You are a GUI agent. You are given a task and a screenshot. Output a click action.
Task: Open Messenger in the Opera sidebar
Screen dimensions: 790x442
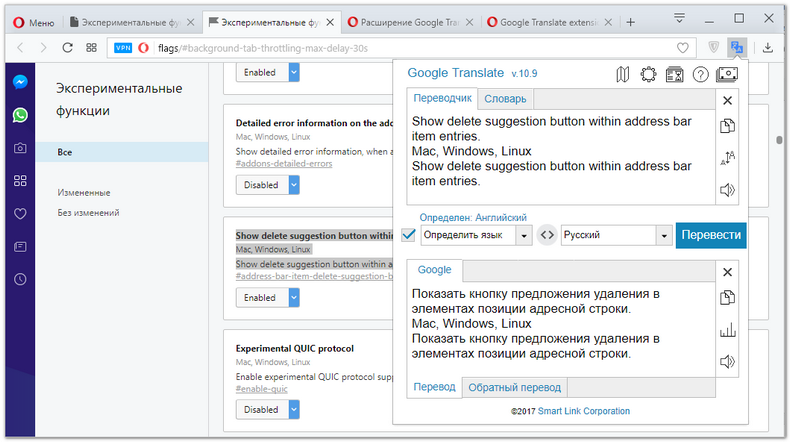(x=20, y=82)
